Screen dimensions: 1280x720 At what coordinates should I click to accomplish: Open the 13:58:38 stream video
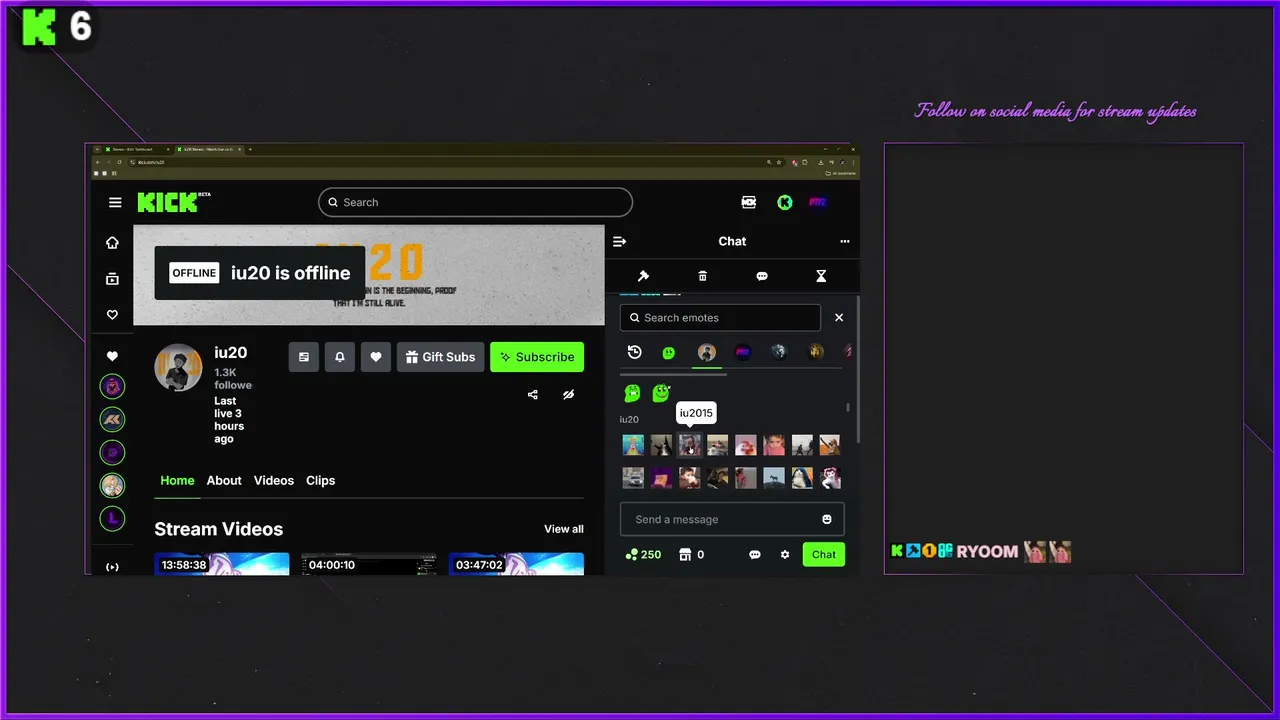point(222,564)
